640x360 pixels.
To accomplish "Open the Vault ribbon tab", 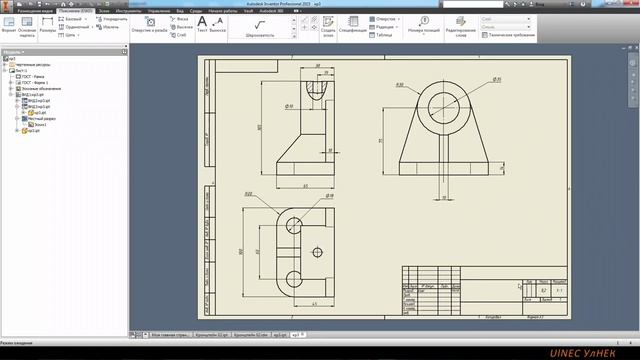I will pyautogui.click(x=248, y=11).
